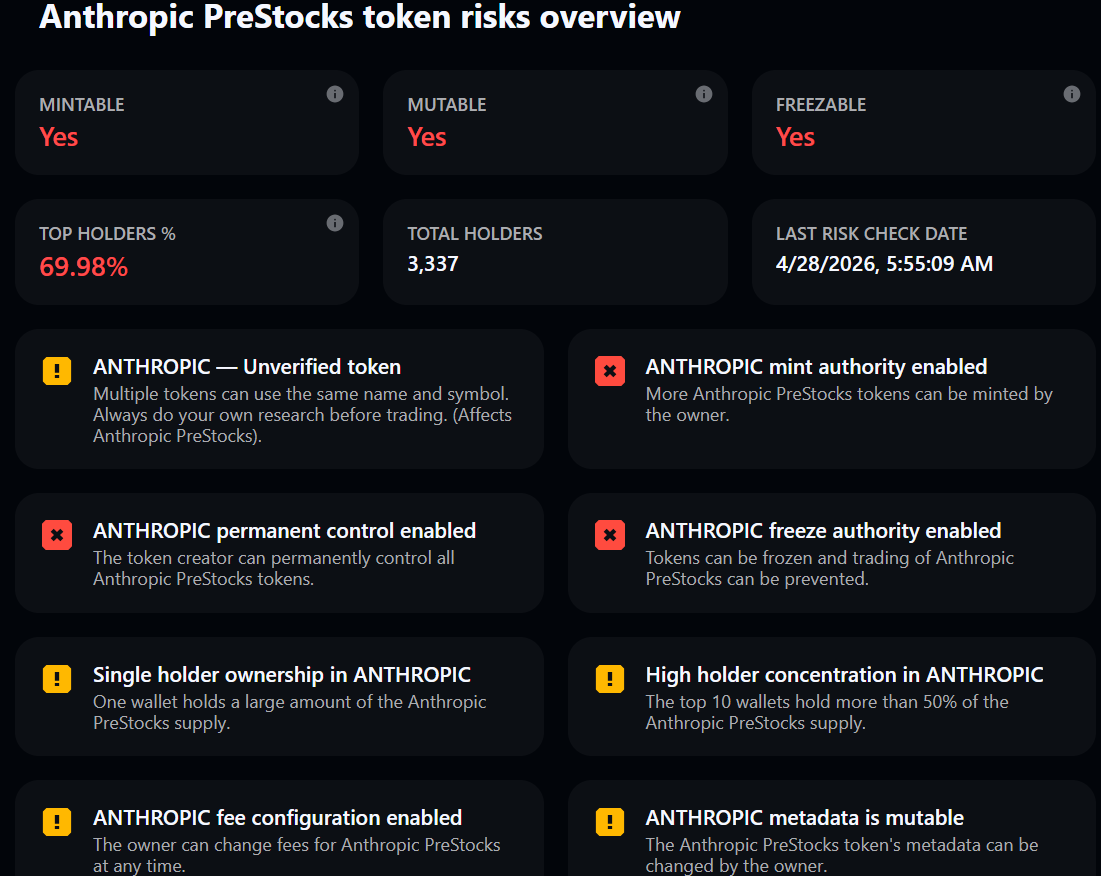The image size is (1101, 876).
Task: Click the 69.98% top holders figure
Action: 83,267
